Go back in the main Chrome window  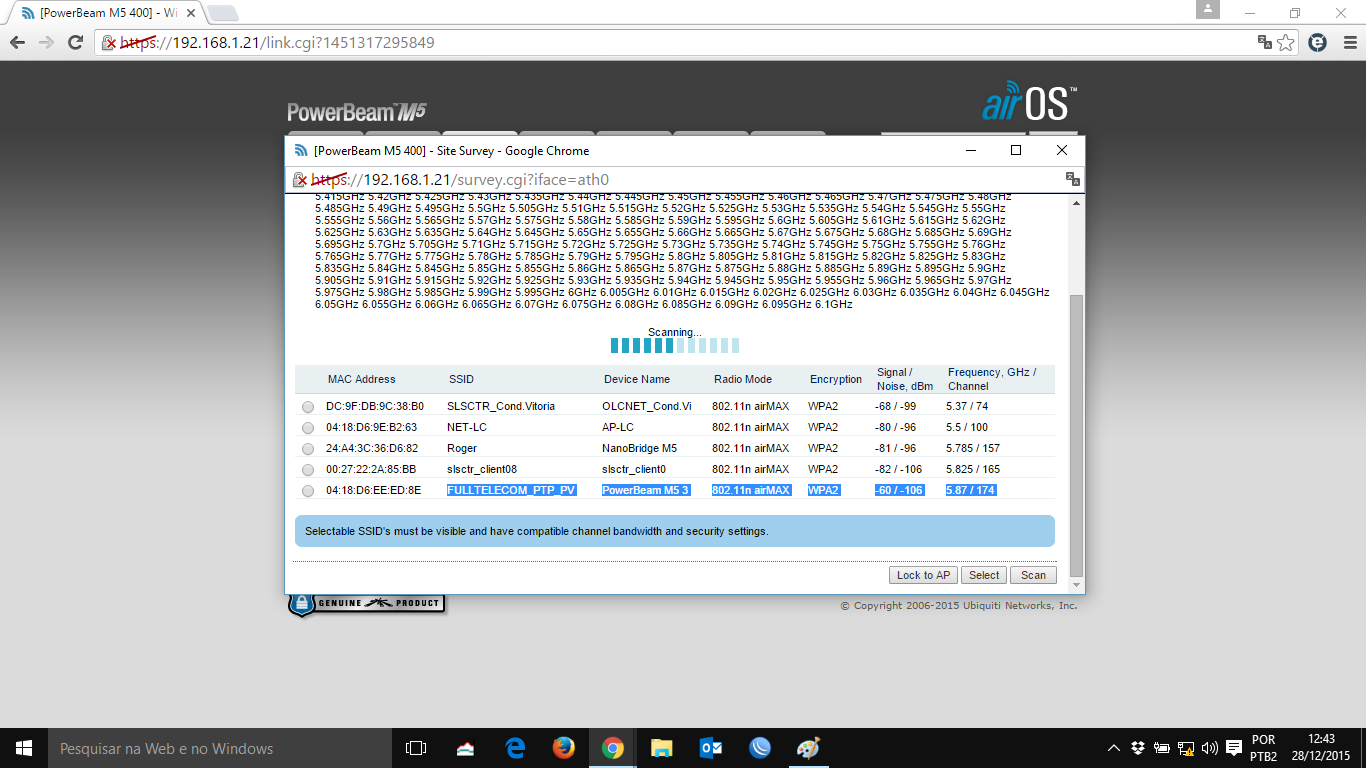tap(17, 43)
